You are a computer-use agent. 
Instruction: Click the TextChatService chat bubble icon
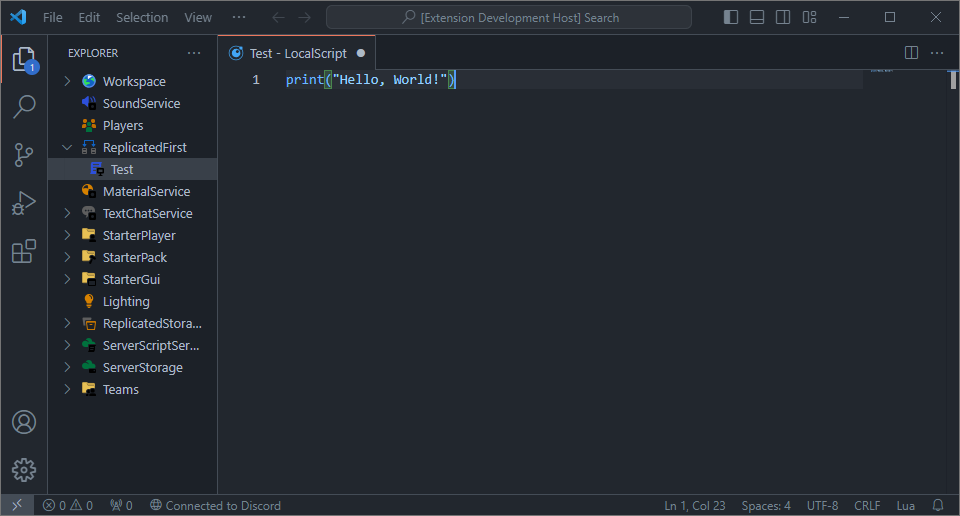89,213
